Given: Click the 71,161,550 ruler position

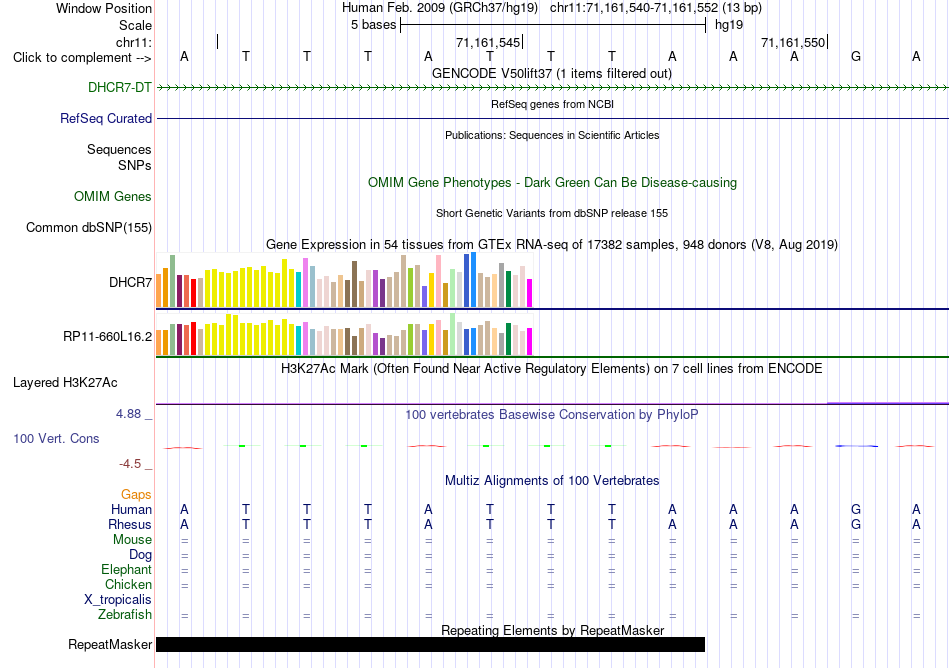Looking at the screenshot, I should 792,42.
